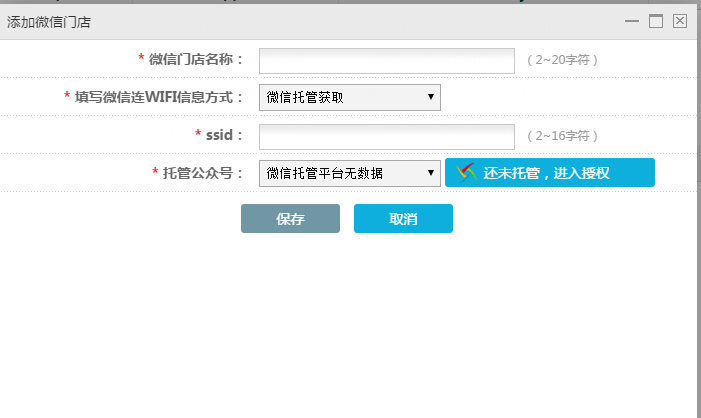This screenshot has height=418, width=701.
Task: Close the 添加微信门店 dialog
Action: click(680, 21)
